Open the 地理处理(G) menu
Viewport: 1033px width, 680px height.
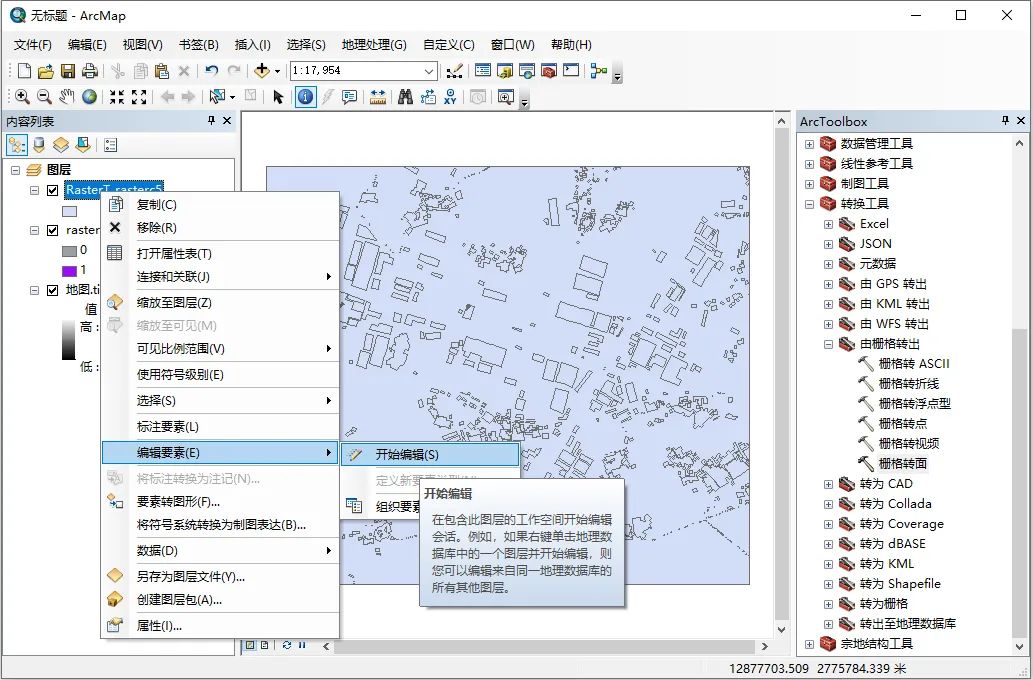pos(374,45)
